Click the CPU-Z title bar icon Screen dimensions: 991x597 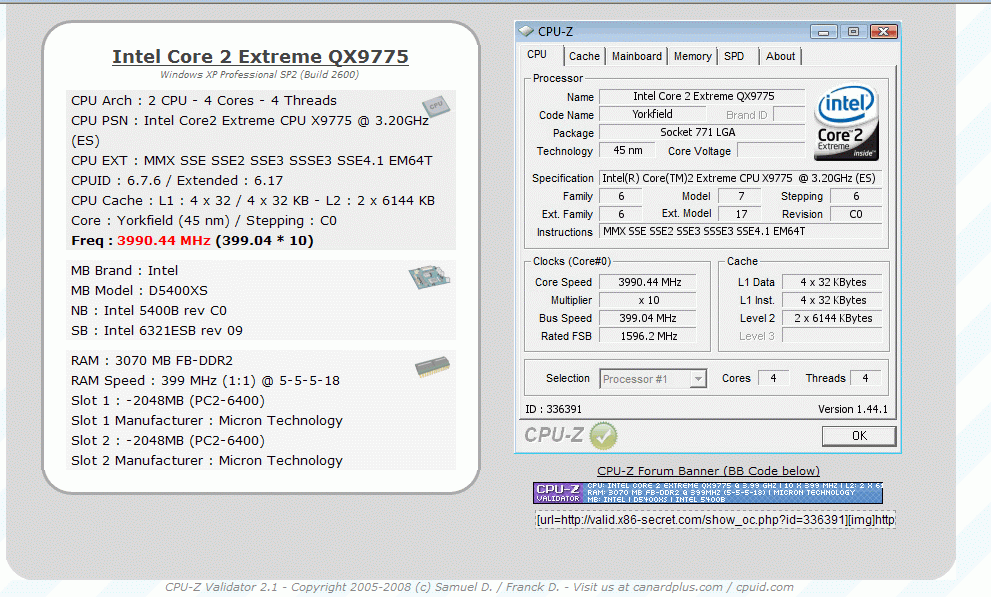pos(526,31)
